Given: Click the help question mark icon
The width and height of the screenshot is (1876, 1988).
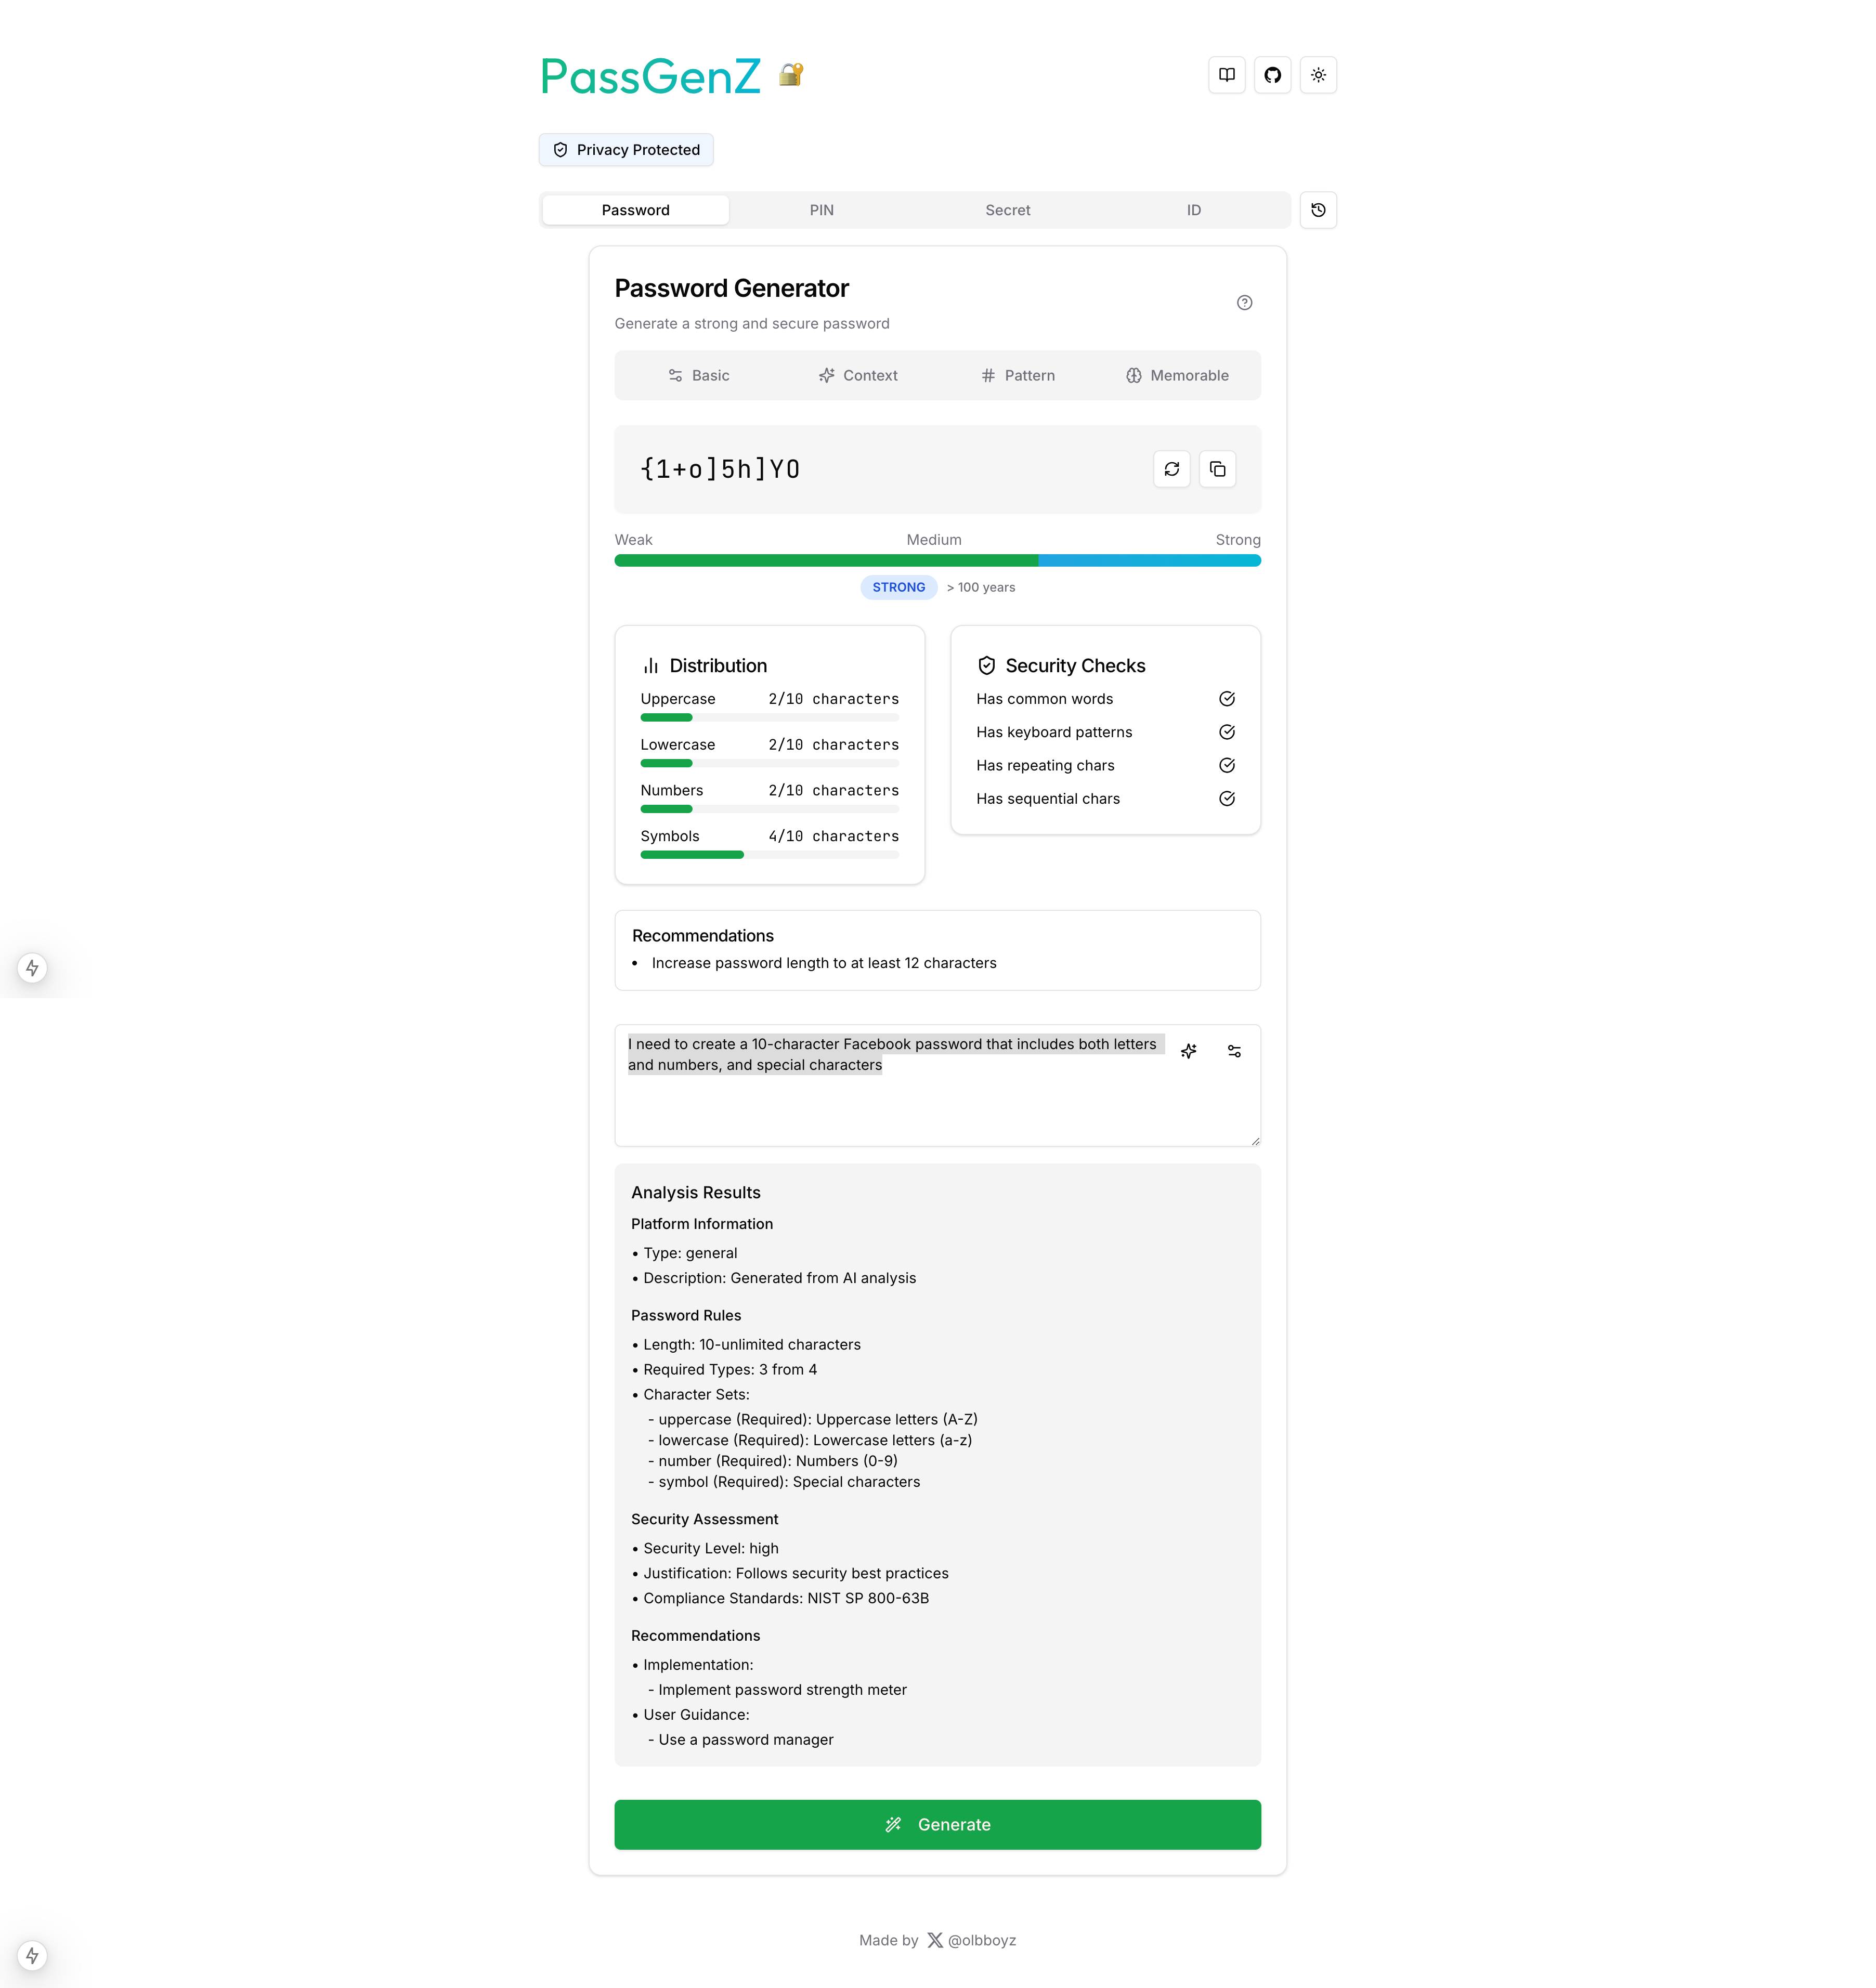Looking at the screenshot, I should click(1244, 303).
